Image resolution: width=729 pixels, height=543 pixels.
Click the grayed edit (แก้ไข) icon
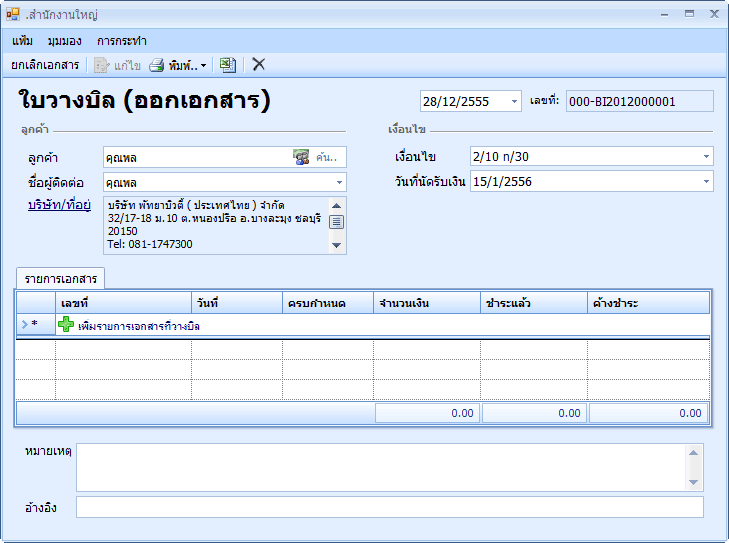point(101,65)
